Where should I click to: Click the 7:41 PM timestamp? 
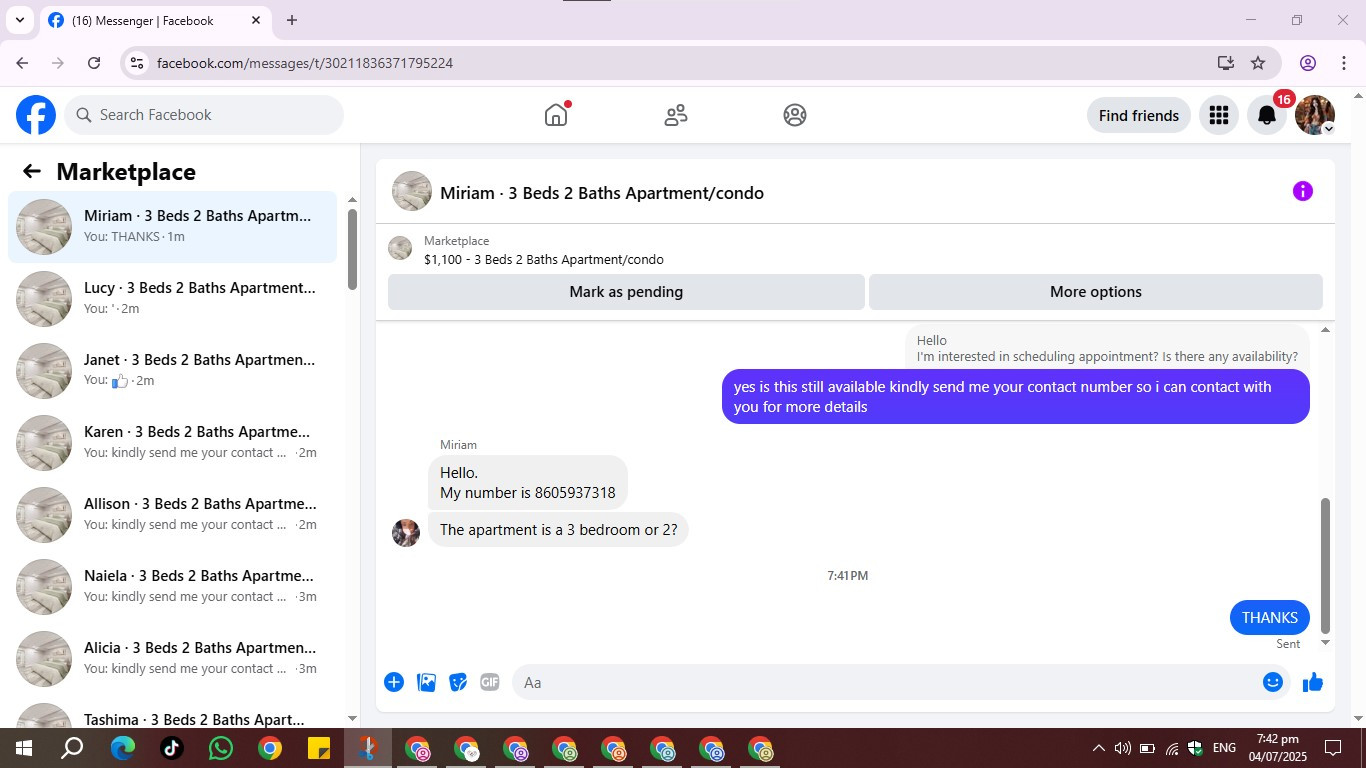coord(848,576)
